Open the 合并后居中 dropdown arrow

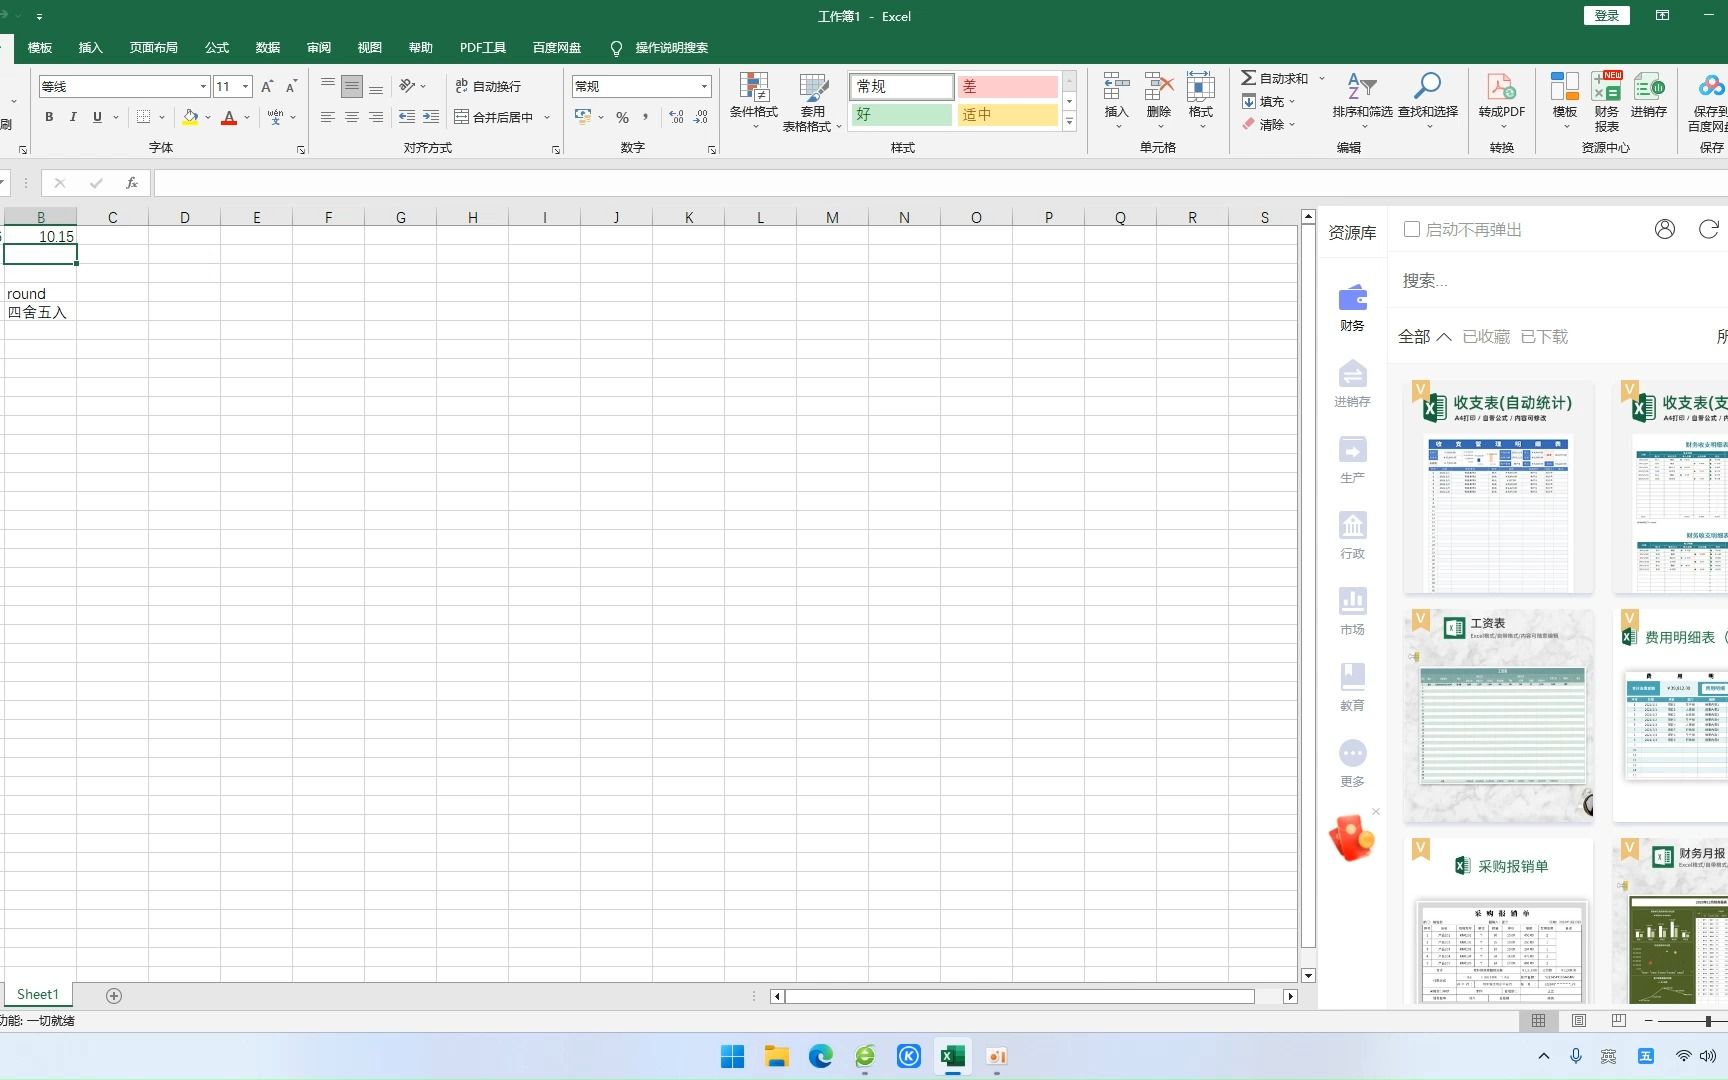(x=546, y=117)
